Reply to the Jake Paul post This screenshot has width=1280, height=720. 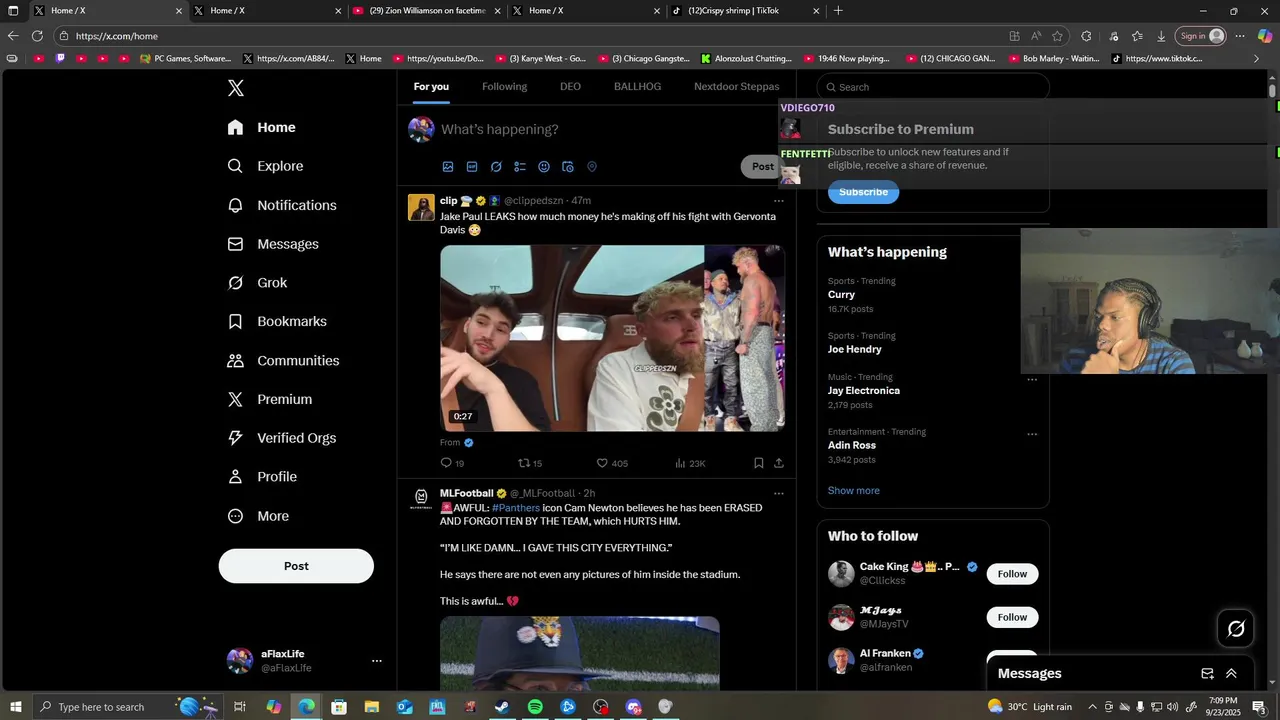(452, 463)
